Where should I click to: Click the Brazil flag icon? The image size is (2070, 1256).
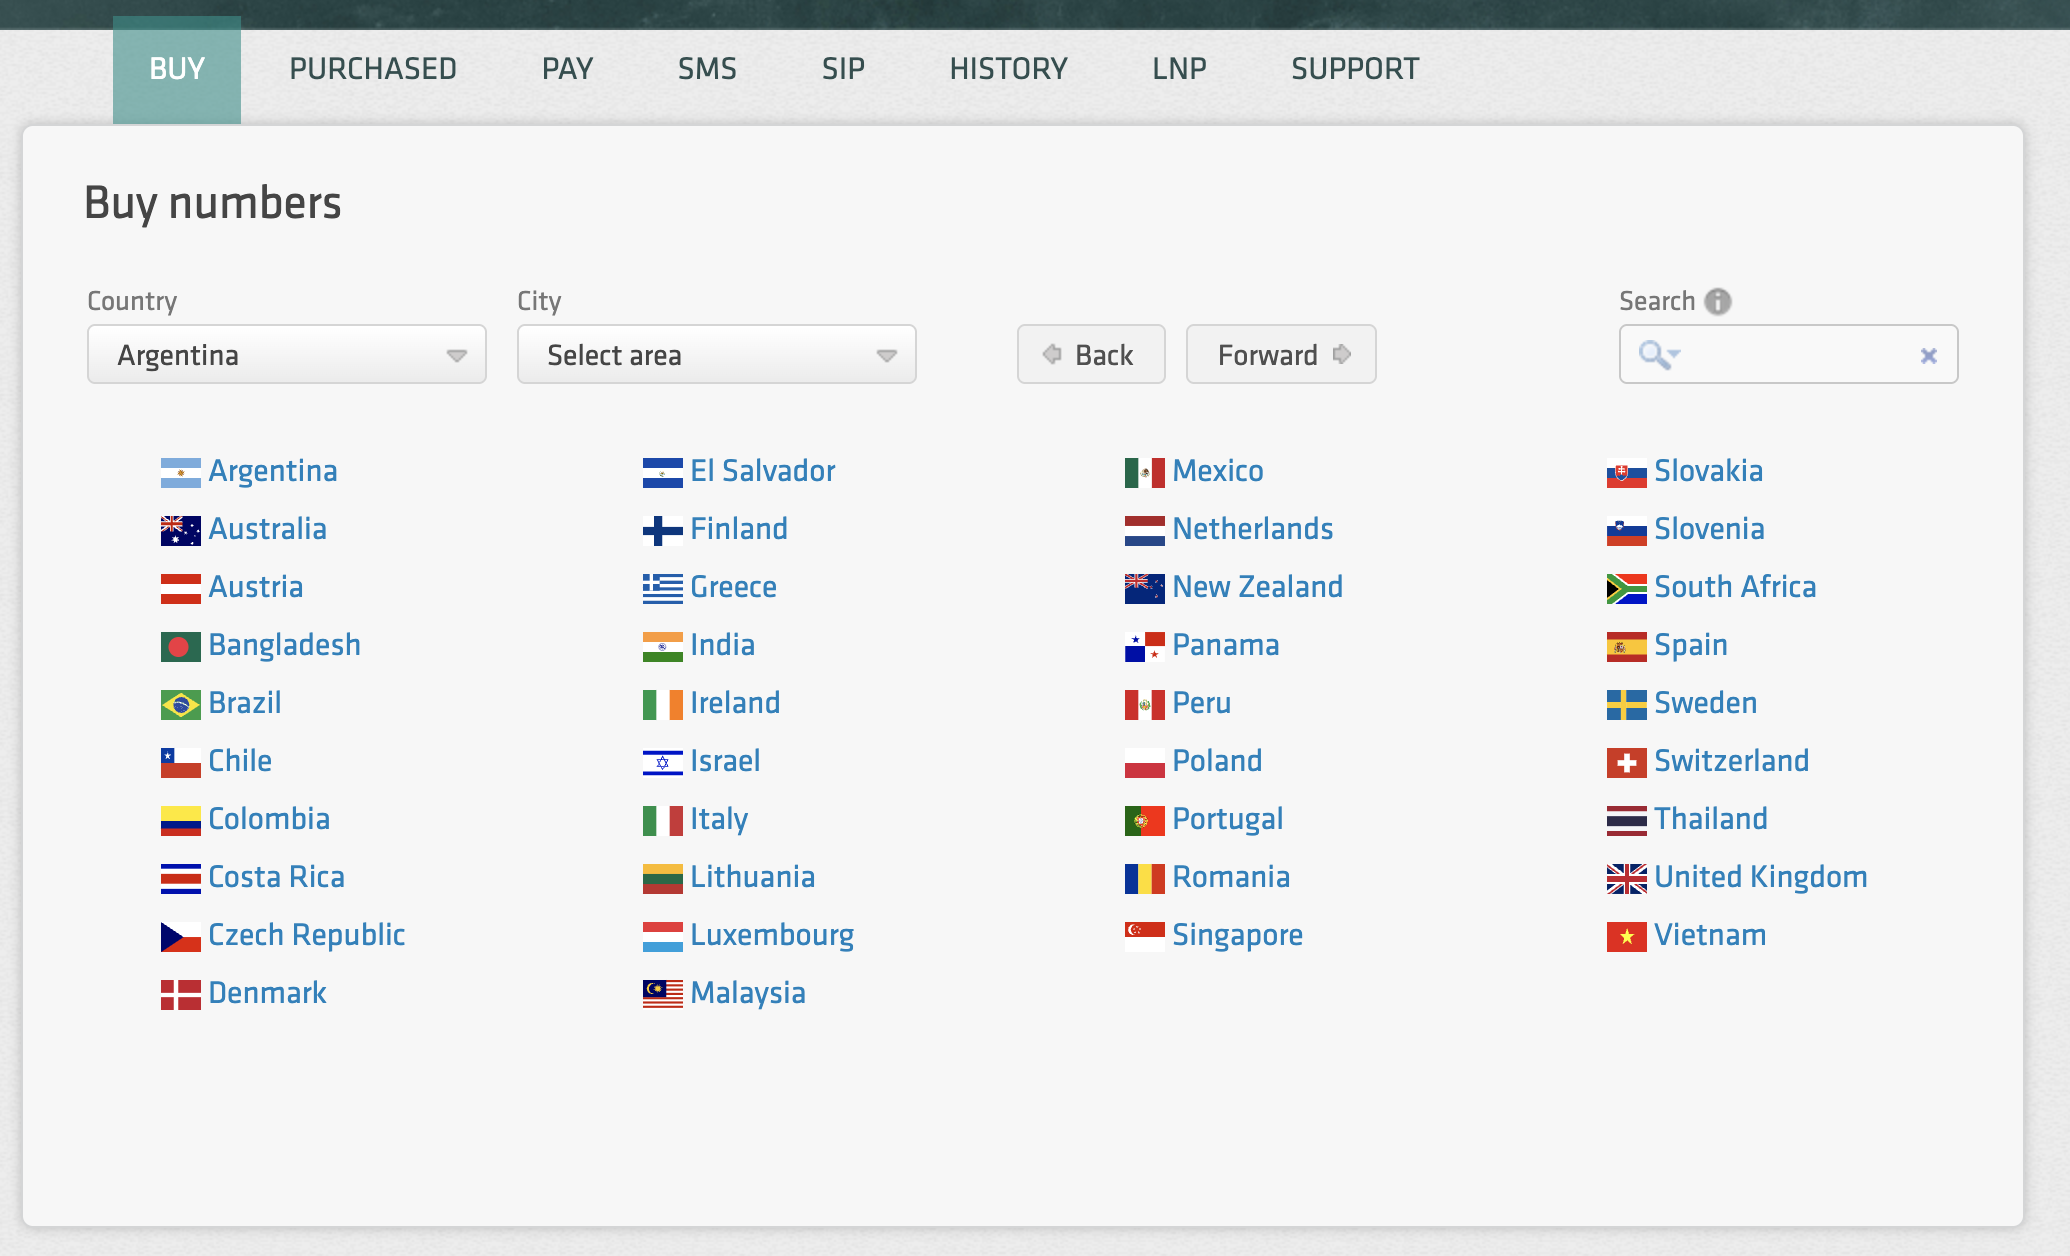(x=180, y=704)
